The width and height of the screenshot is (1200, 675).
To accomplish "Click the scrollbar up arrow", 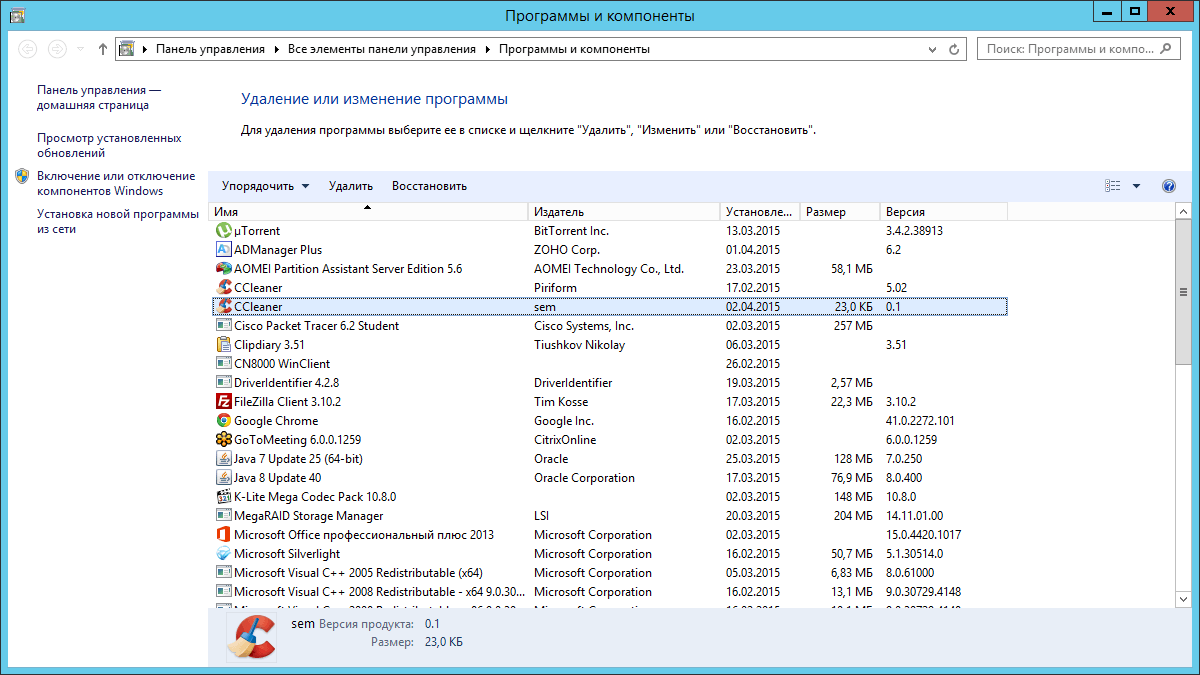I will click(1183, 211).
